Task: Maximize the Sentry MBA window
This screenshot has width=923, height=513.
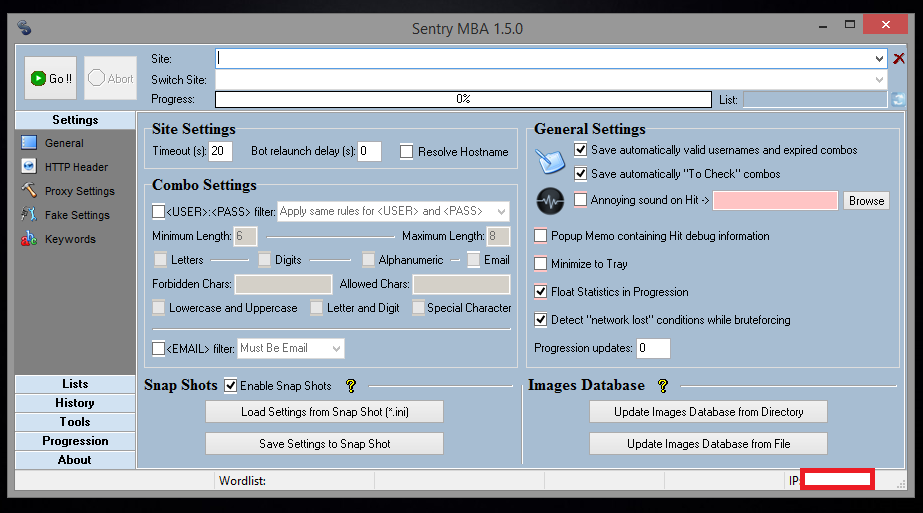Action: pyautogui.click(x=849, y=25)
